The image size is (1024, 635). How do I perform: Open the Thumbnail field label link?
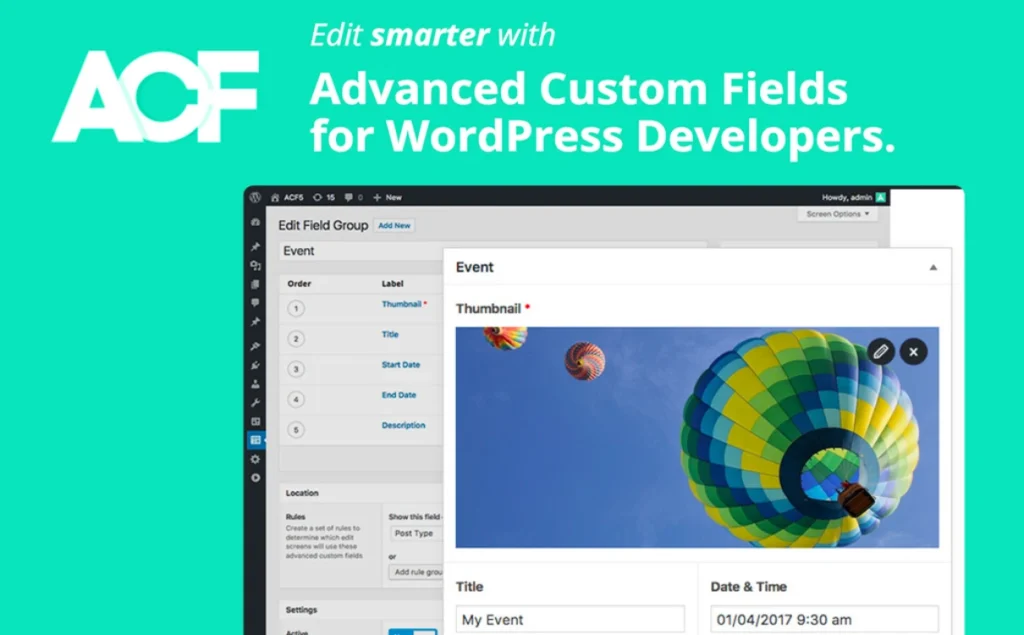(402, 304)
